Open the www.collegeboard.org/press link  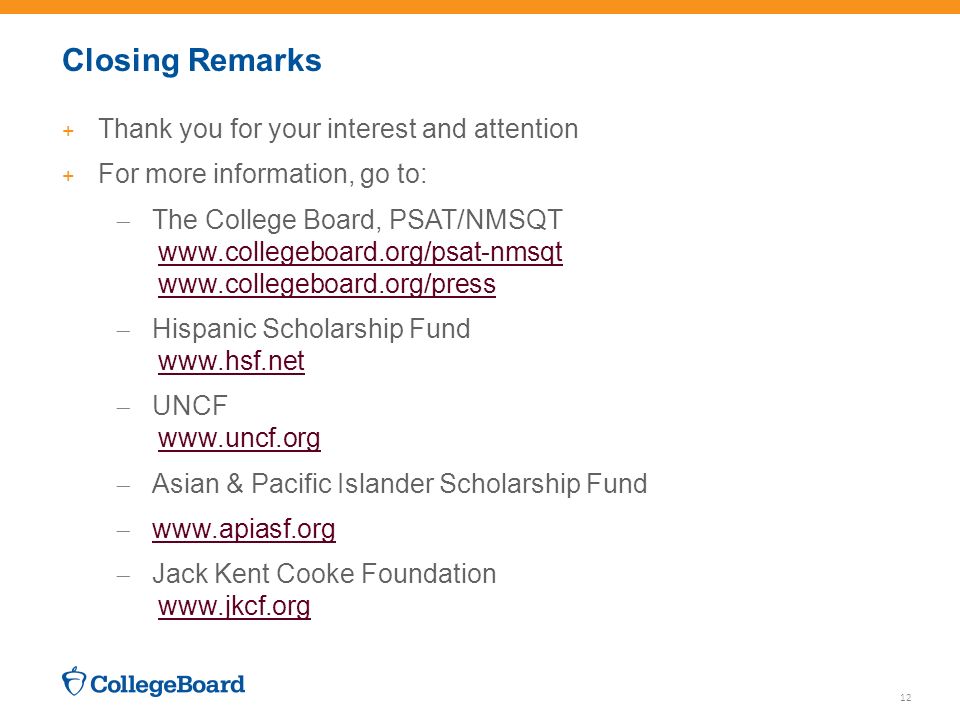(x=326, y=285)
